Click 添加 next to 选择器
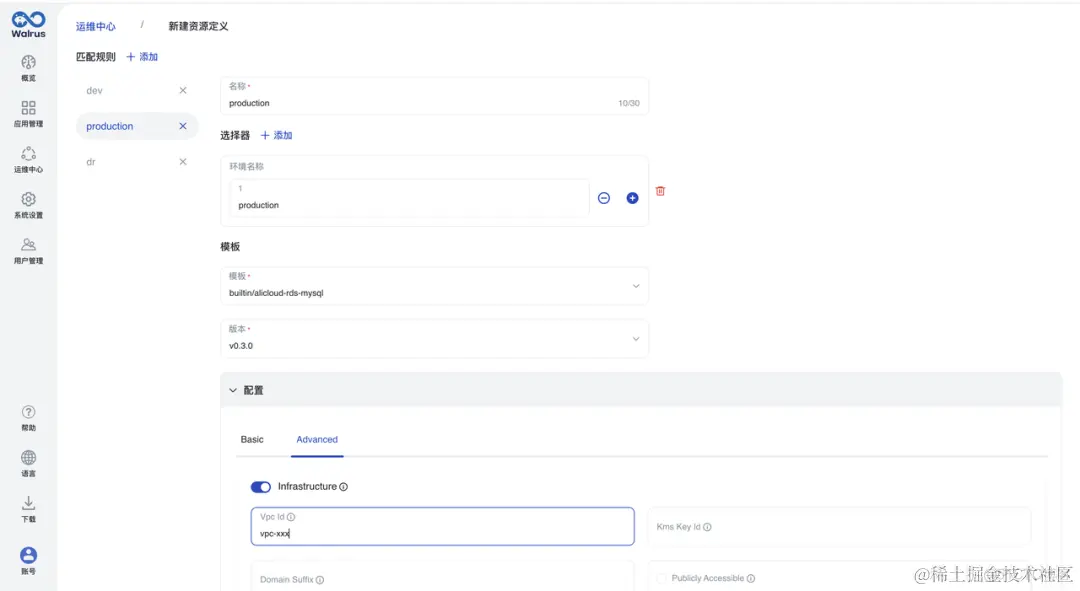This screenshot has height=591, width=1080. [276, 135]
